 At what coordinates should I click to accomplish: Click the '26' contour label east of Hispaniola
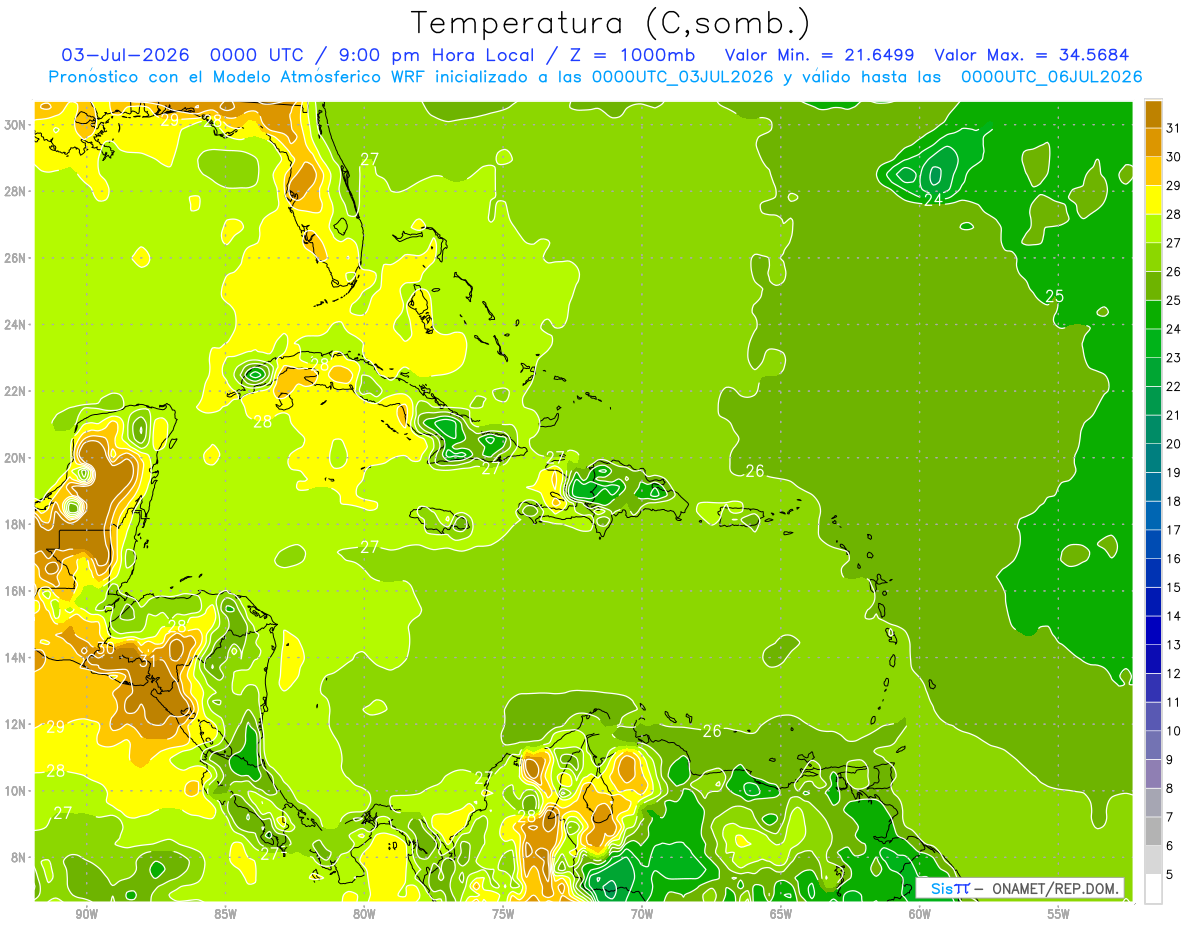pos(755,471)
